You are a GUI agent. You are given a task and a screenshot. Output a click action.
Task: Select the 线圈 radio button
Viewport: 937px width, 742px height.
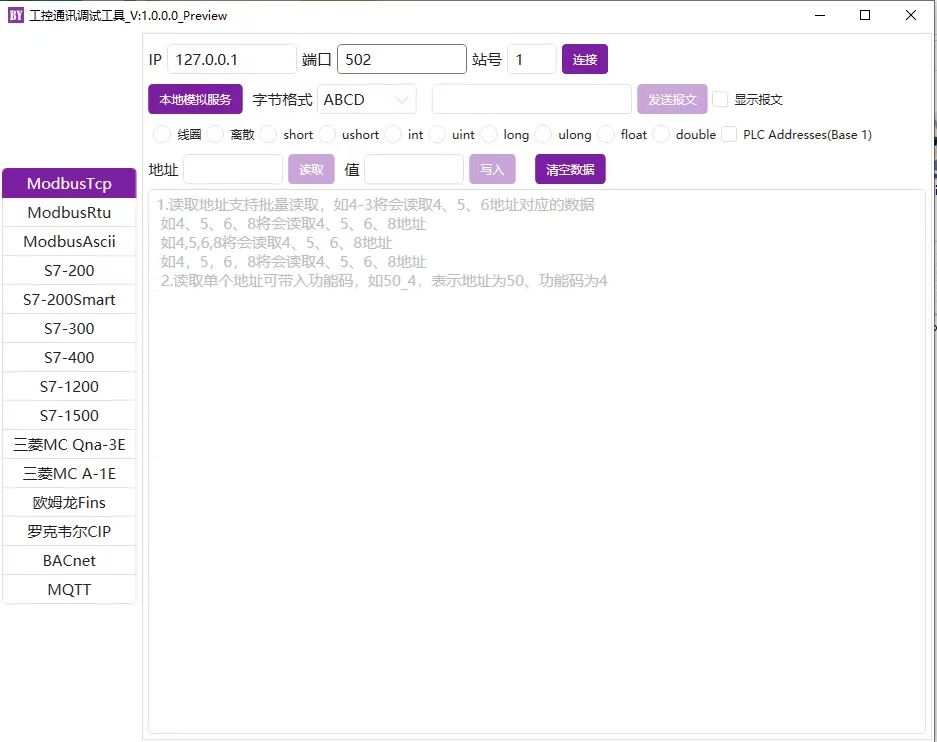[x=162, y=134]
